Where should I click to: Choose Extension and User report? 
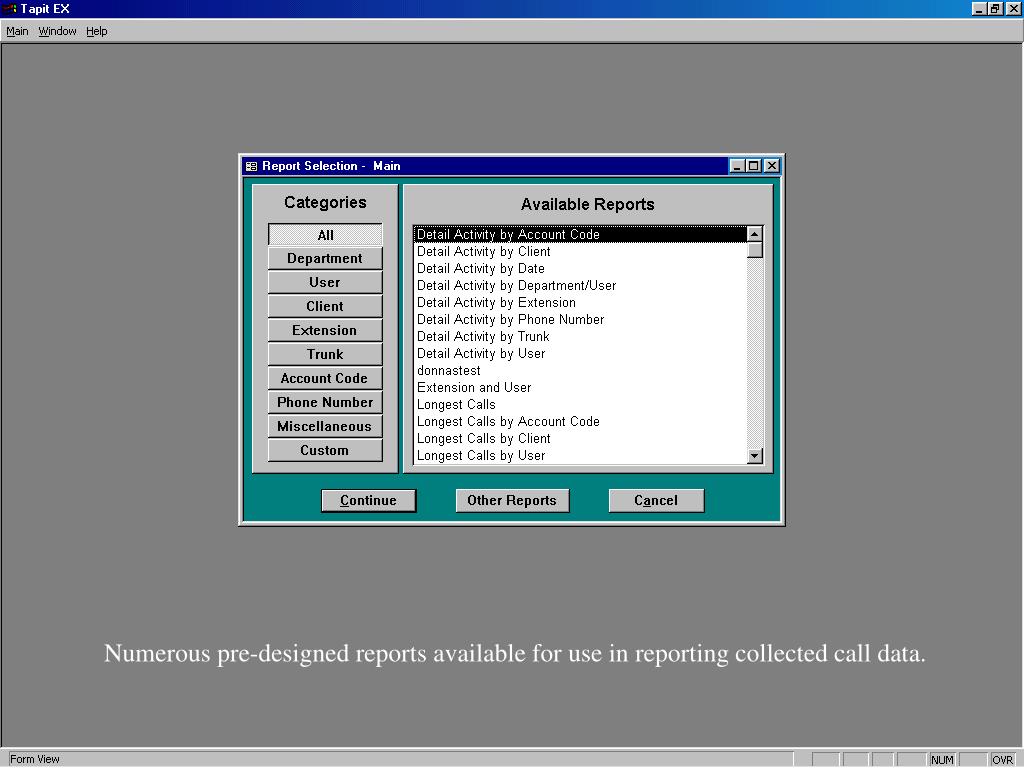(x=581, y=387)
